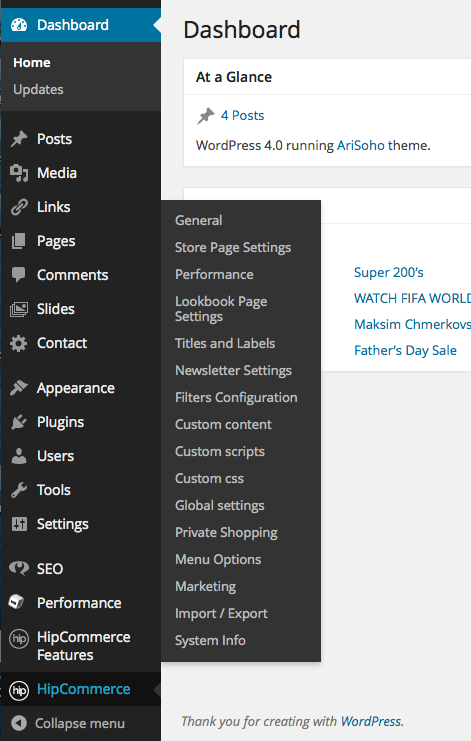Click the Posts pushpin icon in sidebar
The image size is (471, 741).
pos(19,139)
